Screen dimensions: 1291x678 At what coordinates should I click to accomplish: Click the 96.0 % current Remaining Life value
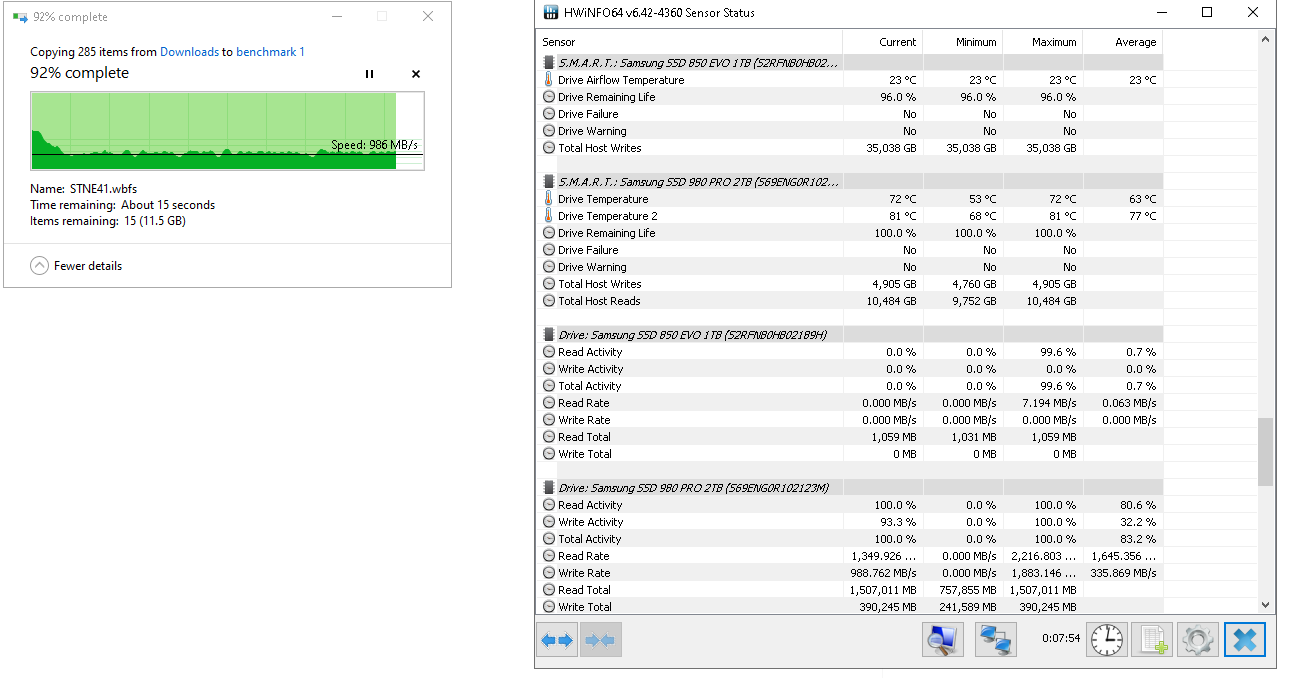[898, 97]
